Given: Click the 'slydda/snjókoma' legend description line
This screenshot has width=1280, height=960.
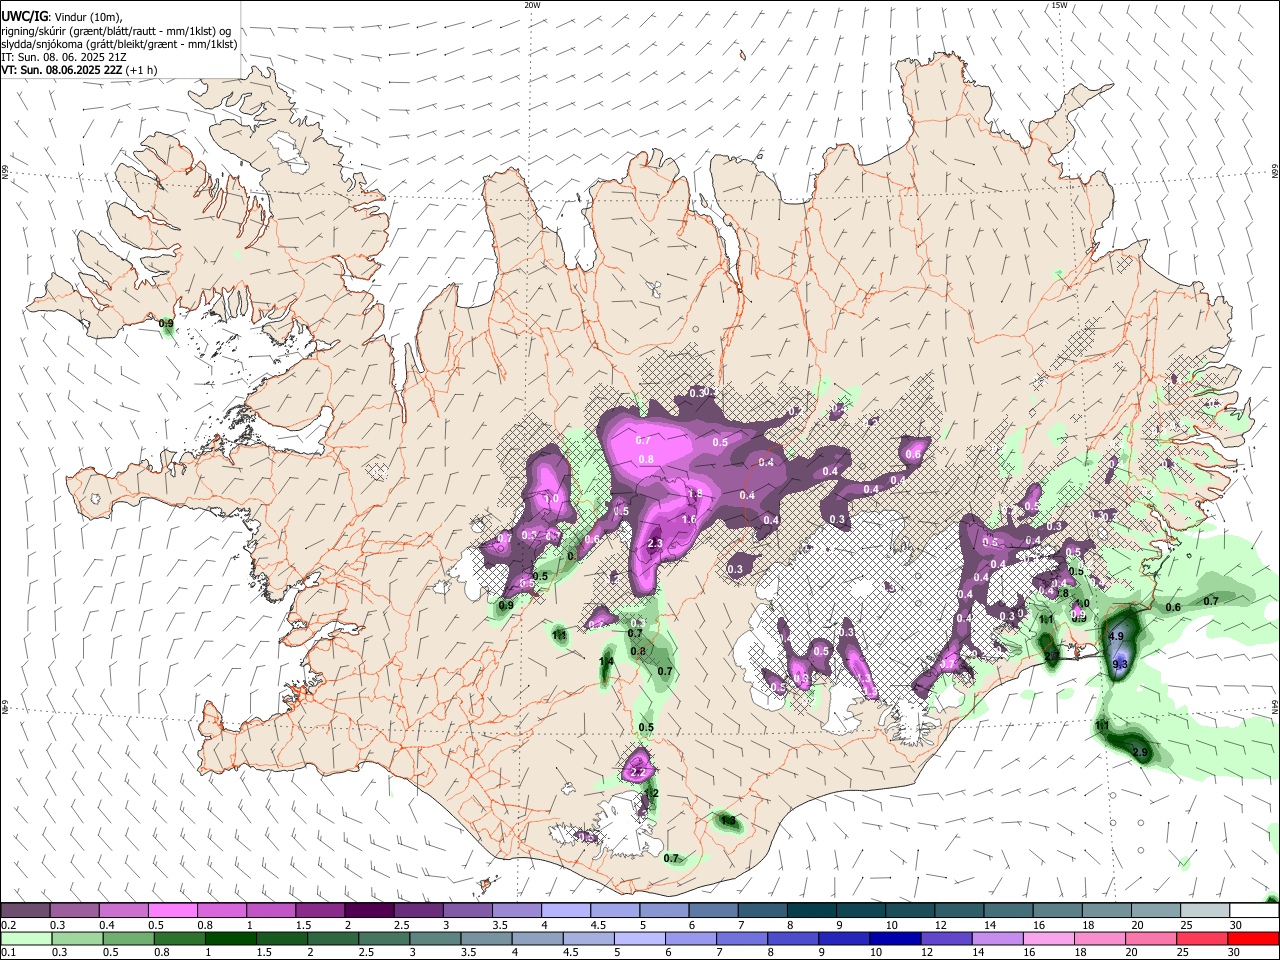Looking at the screenshot, I should point(119,44).
